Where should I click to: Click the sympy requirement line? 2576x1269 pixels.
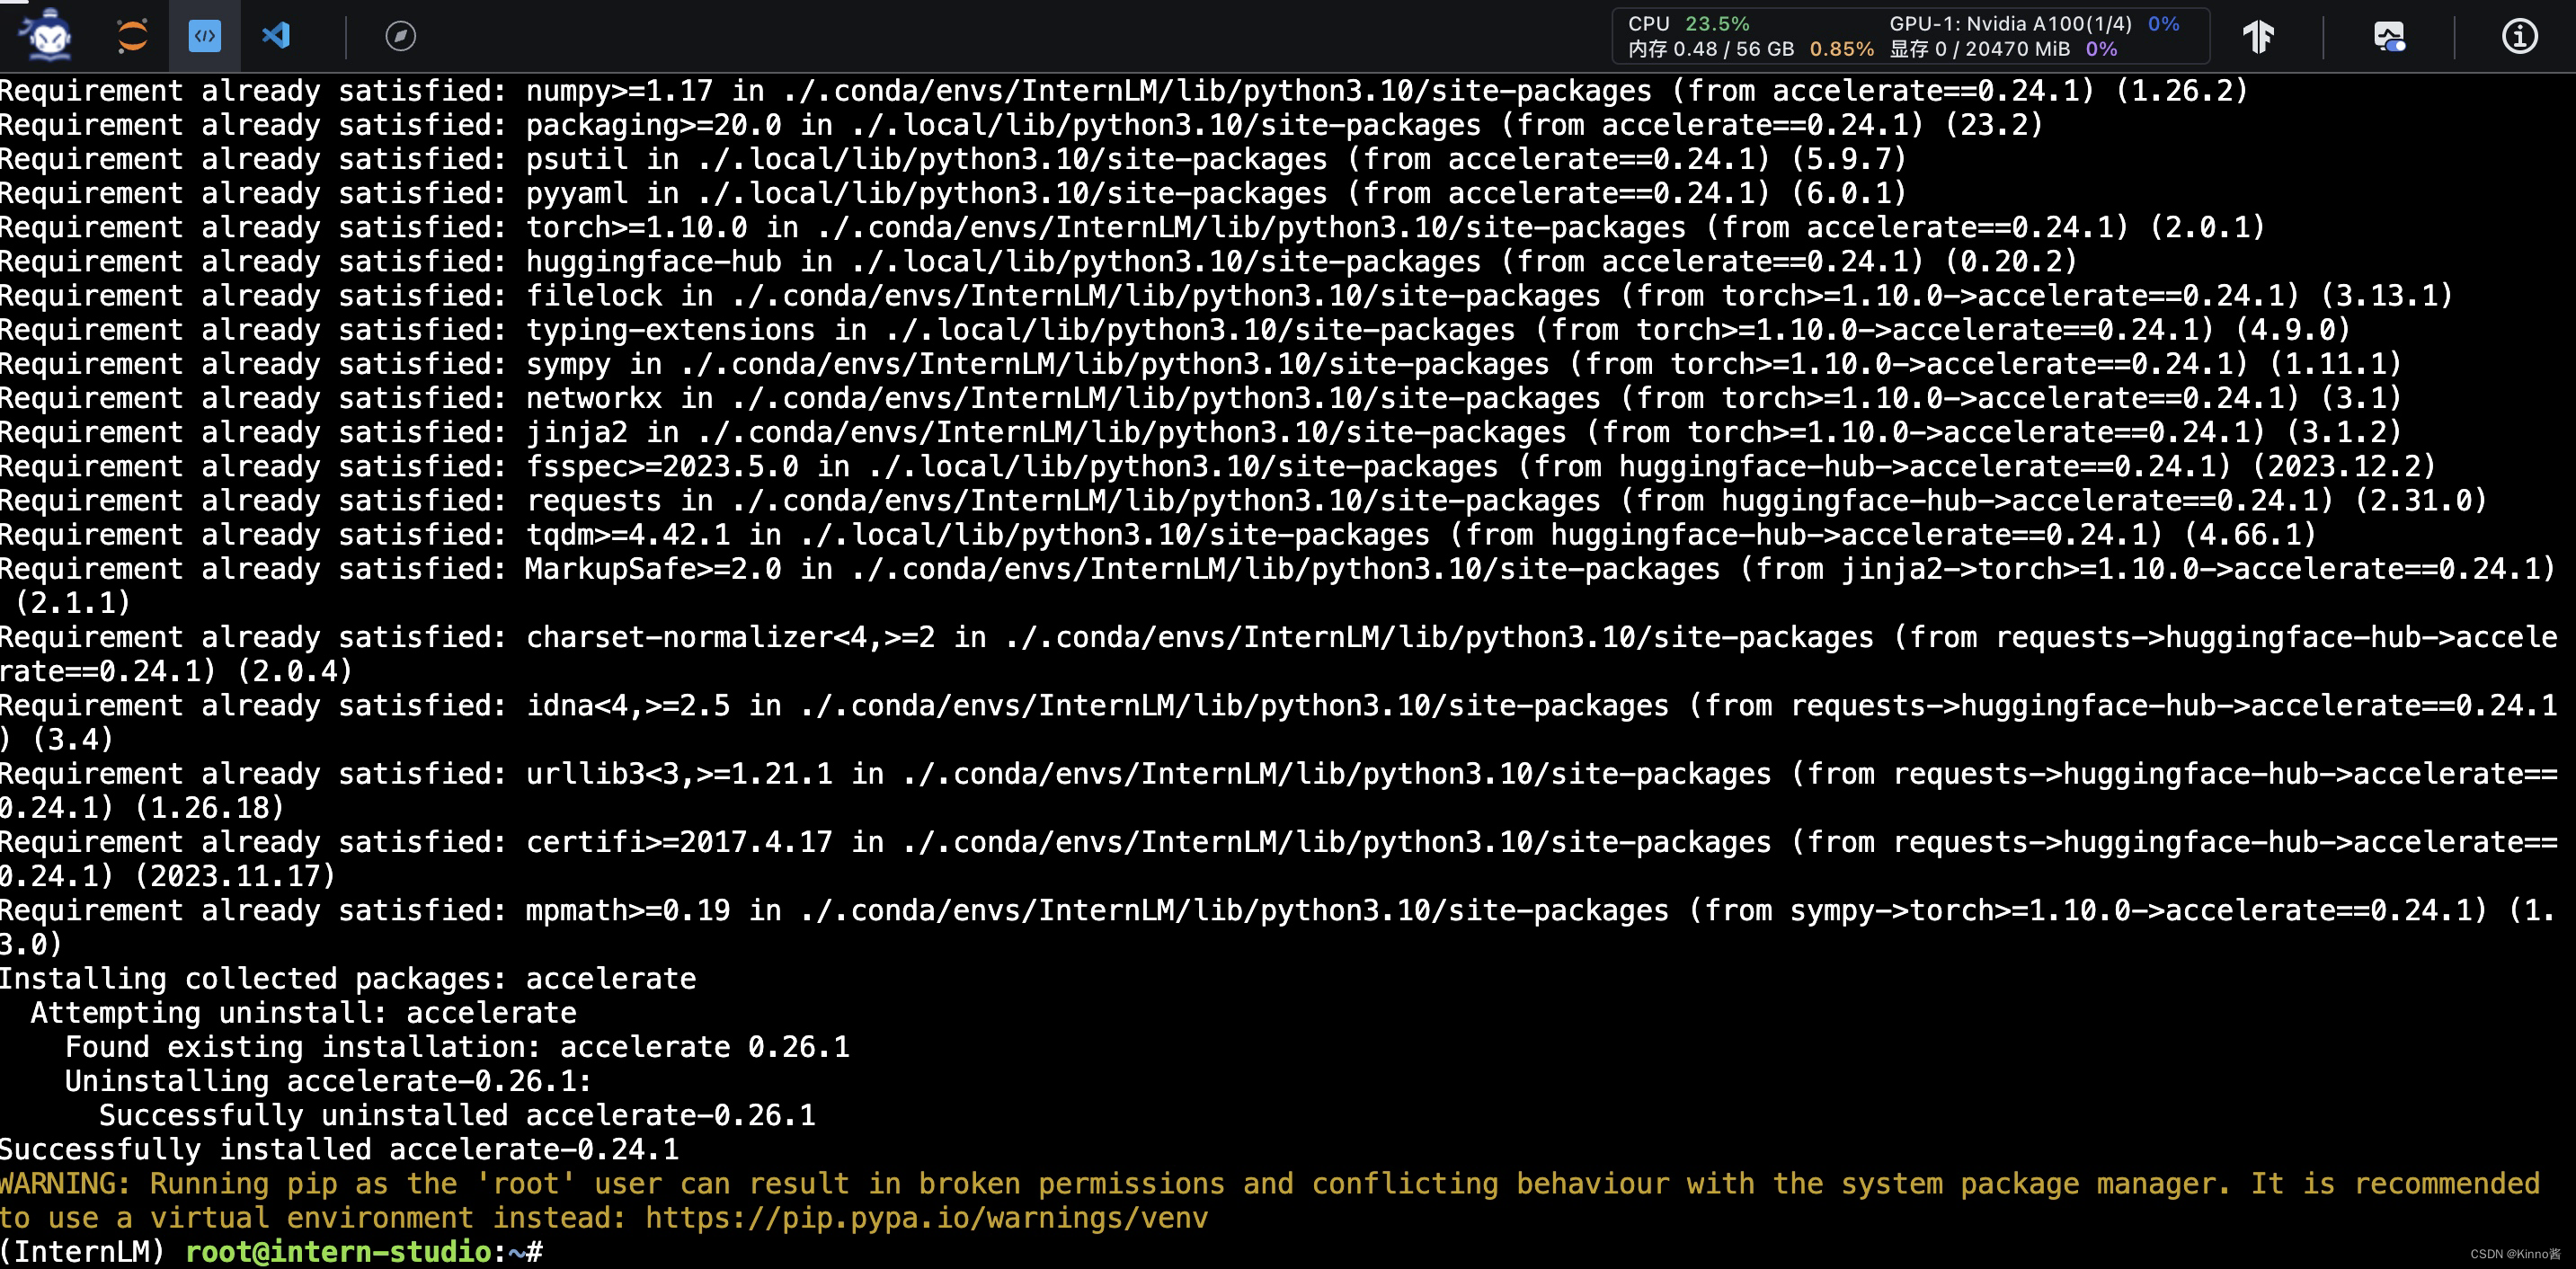1200,364
